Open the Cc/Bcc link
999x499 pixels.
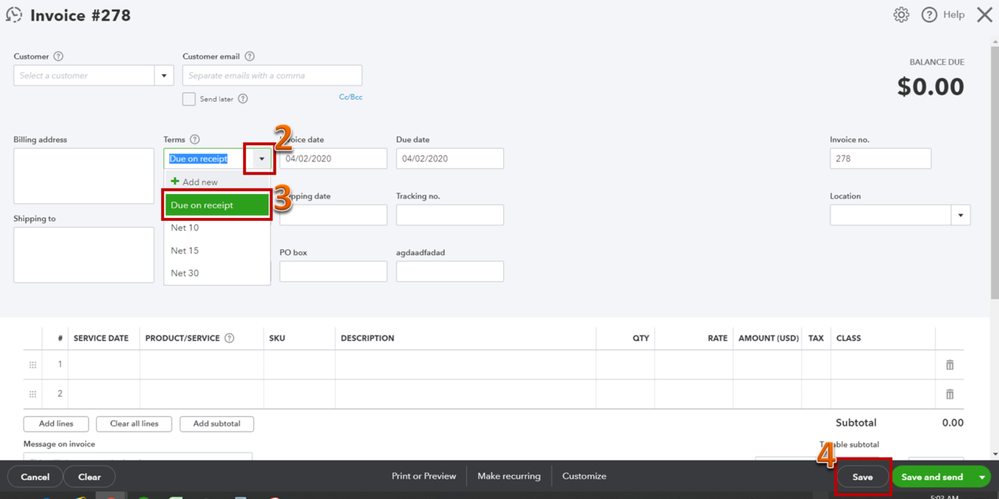pos(350,98)
